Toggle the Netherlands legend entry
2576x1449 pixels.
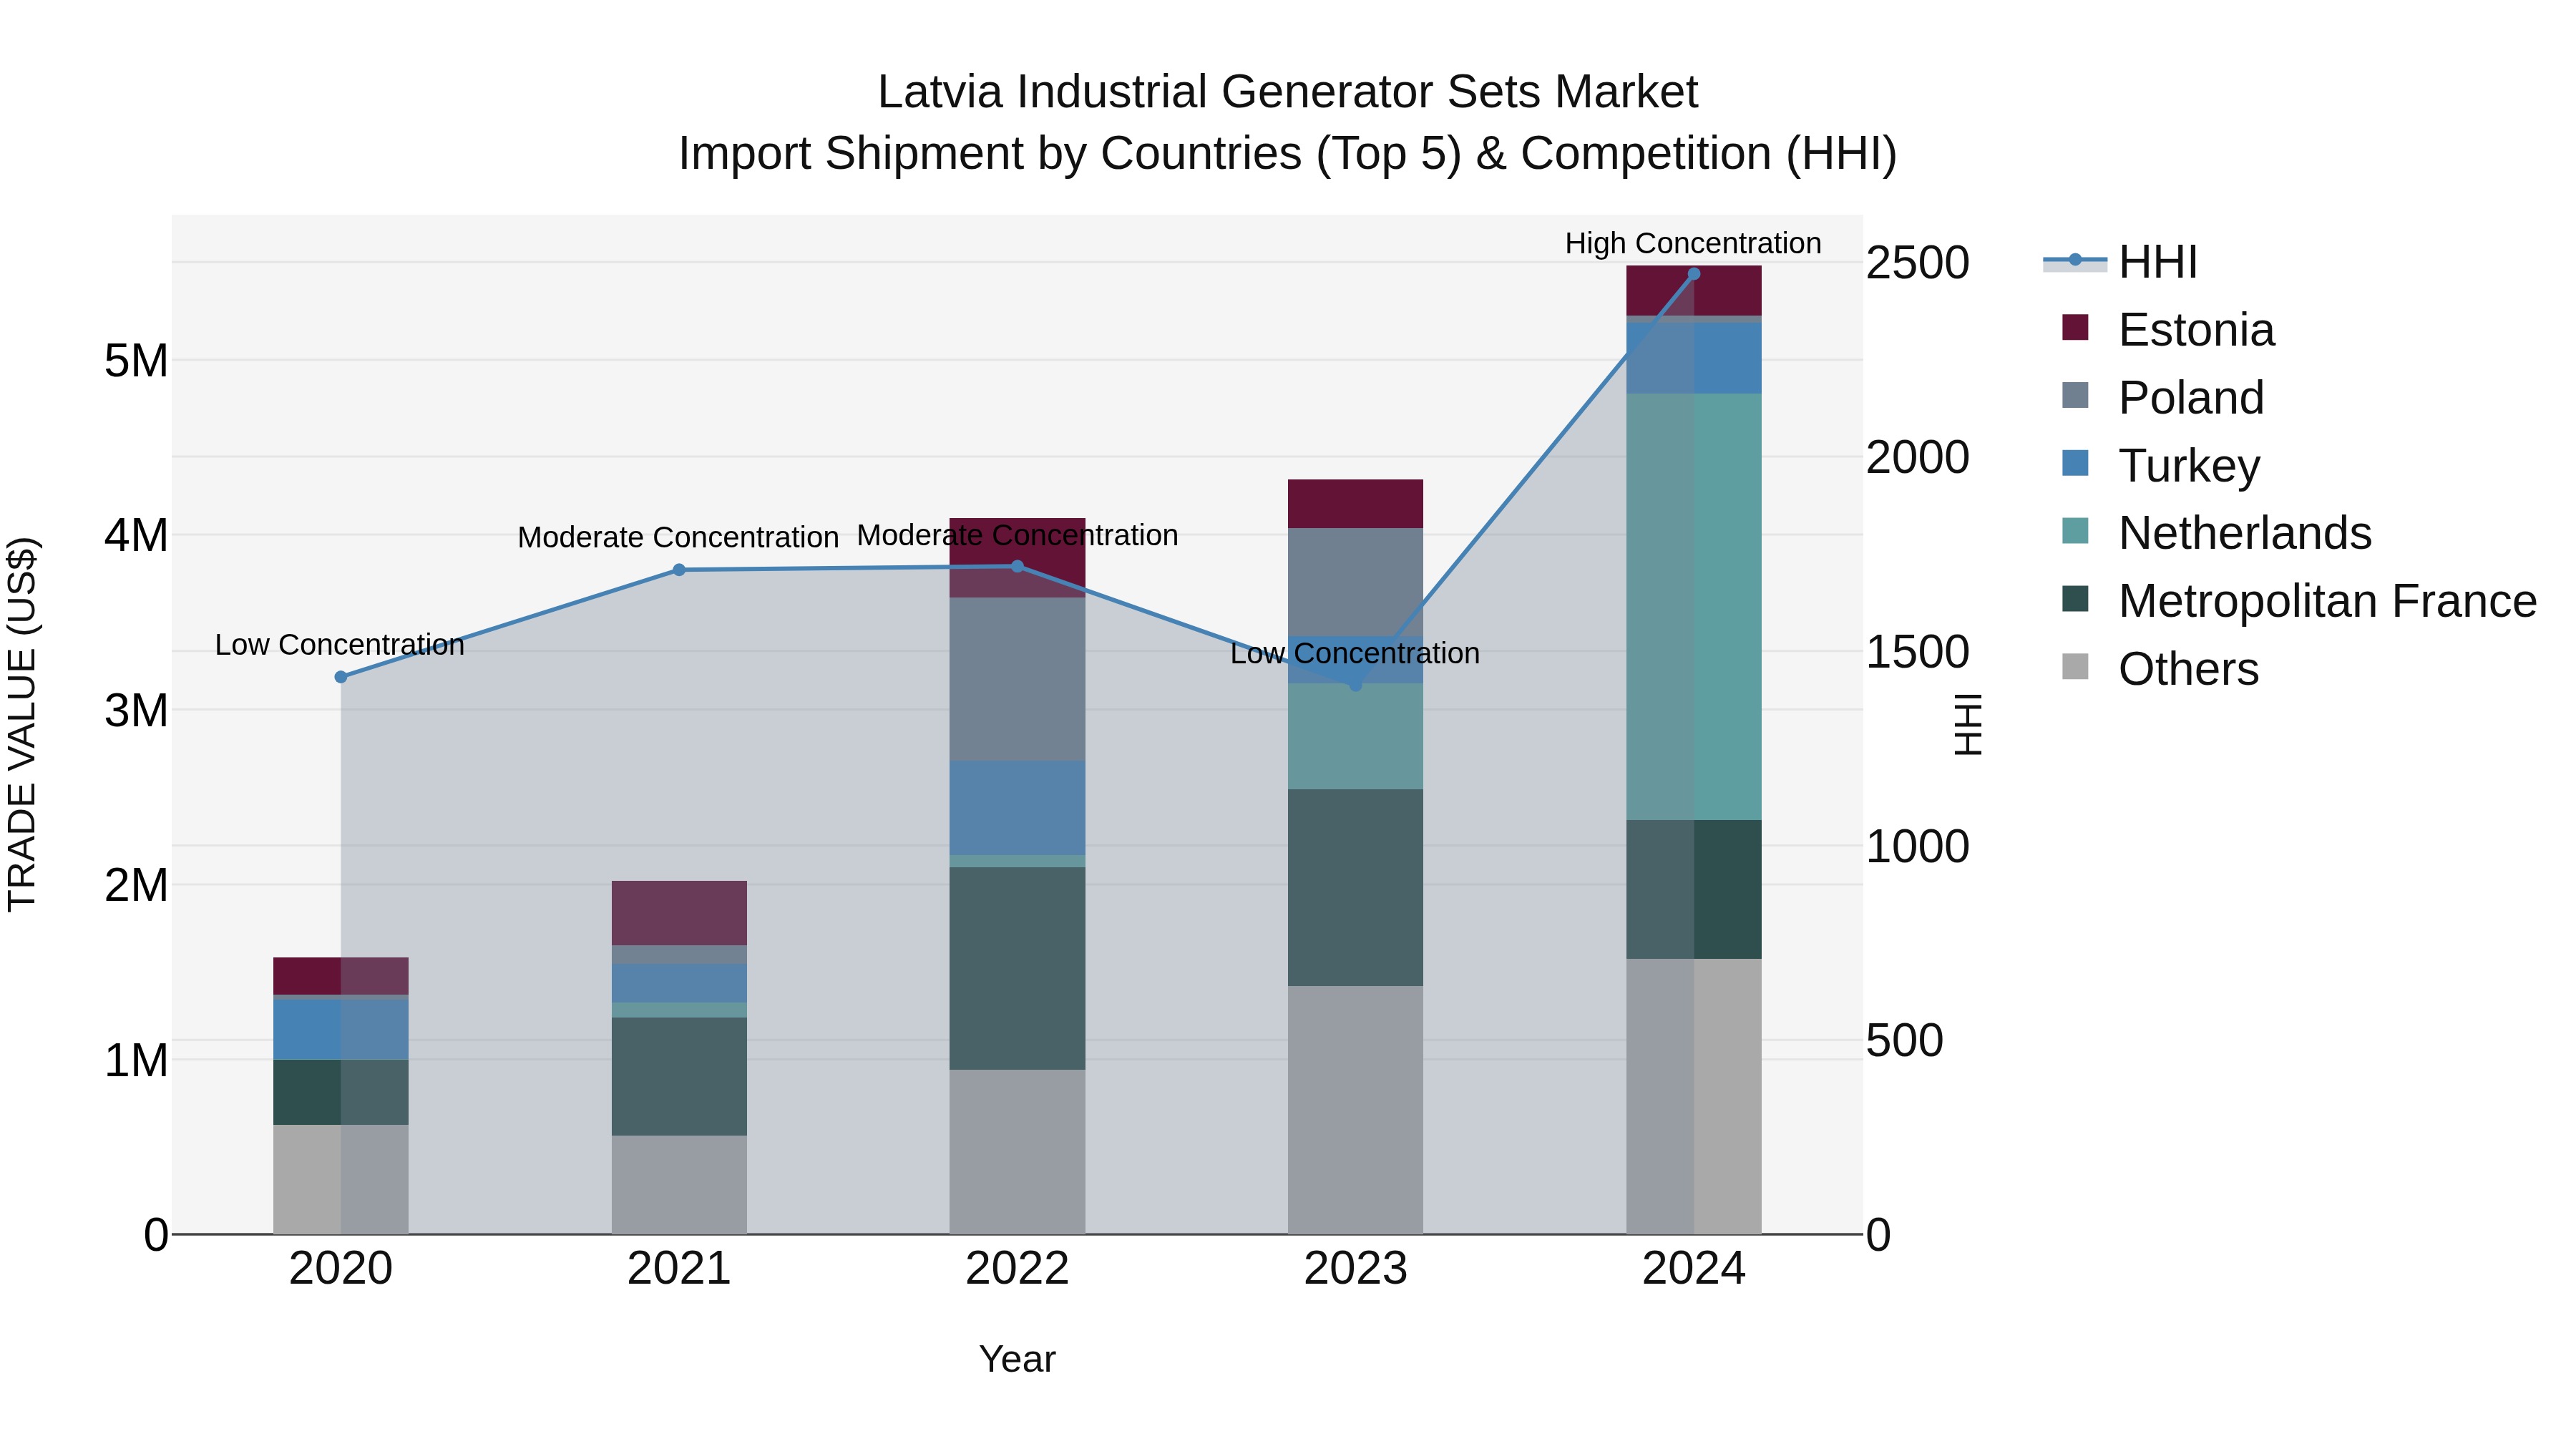pyautogui.click(x=2216, y=533)
